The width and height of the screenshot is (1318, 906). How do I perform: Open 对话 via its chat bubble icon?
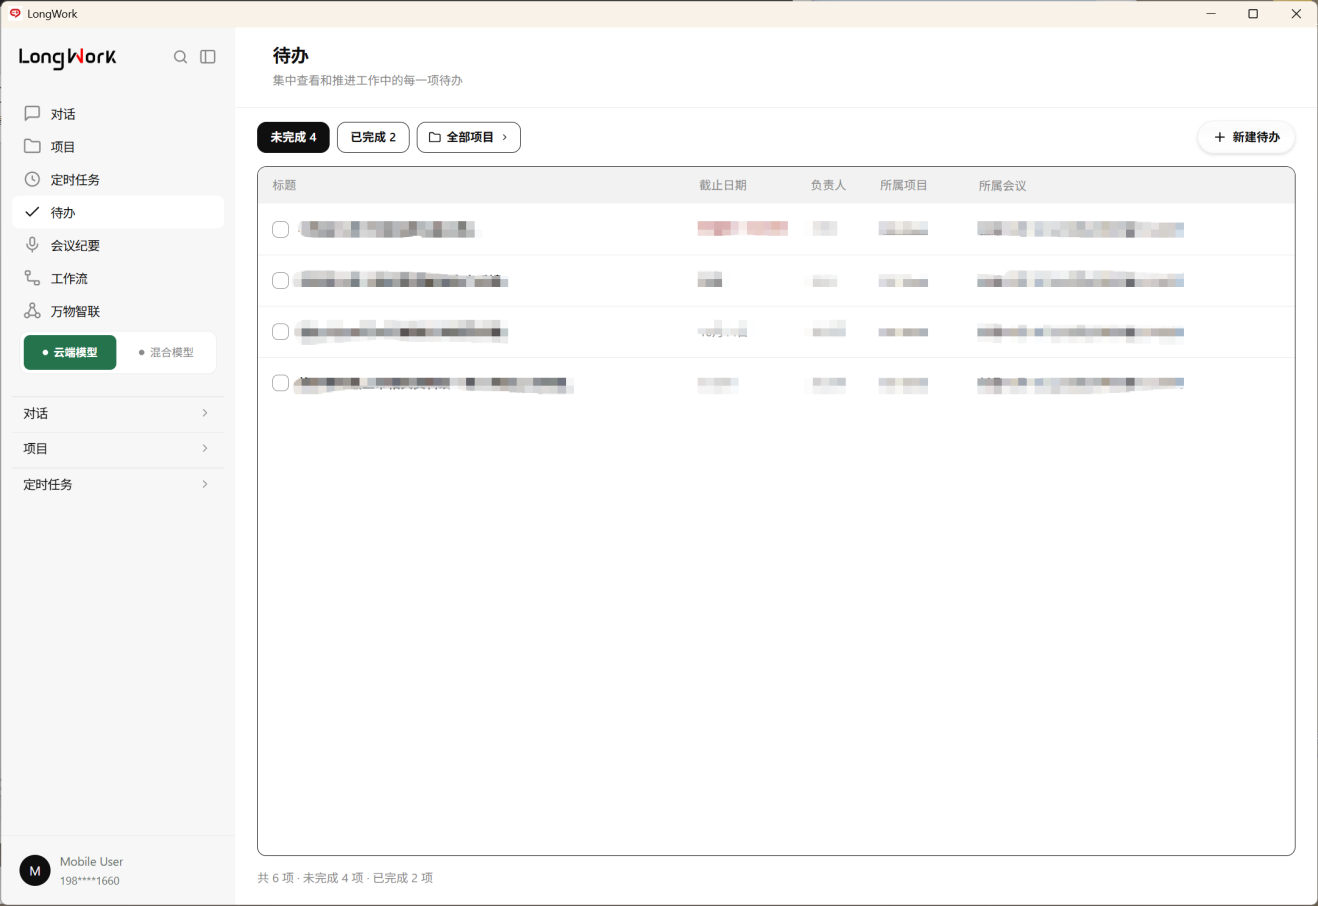32,113
